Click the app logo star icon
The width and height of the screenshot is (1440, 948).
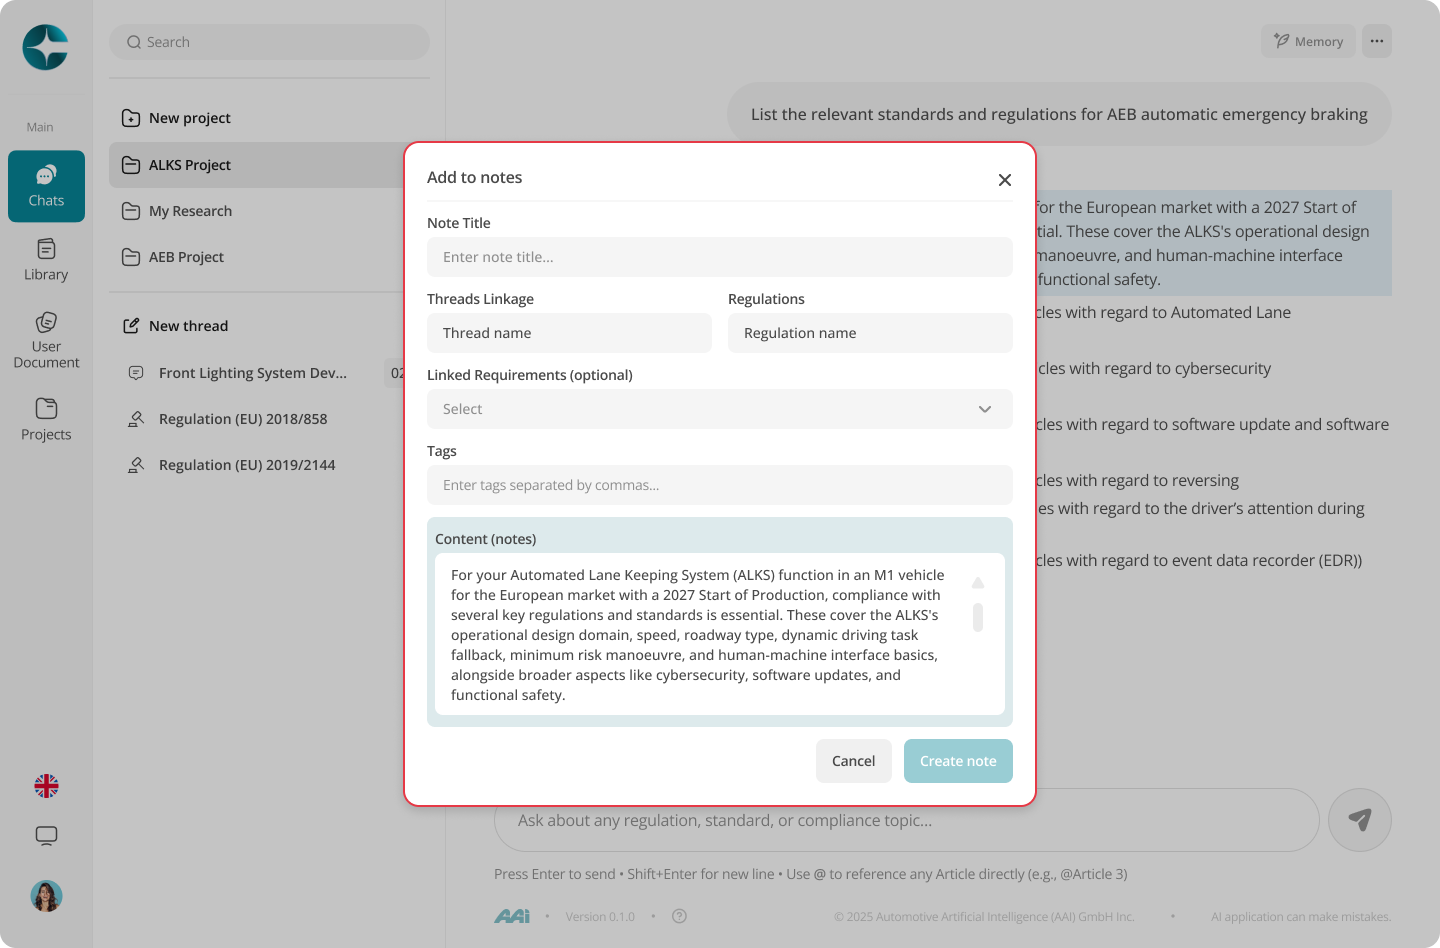tap(46, 47)
